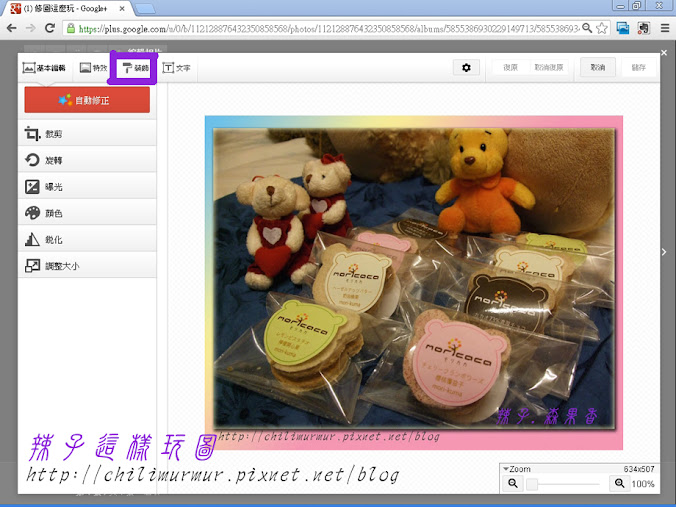676x507 pixels.
Task: Open the 曝光 exposure tool
Action: point(87,187)
